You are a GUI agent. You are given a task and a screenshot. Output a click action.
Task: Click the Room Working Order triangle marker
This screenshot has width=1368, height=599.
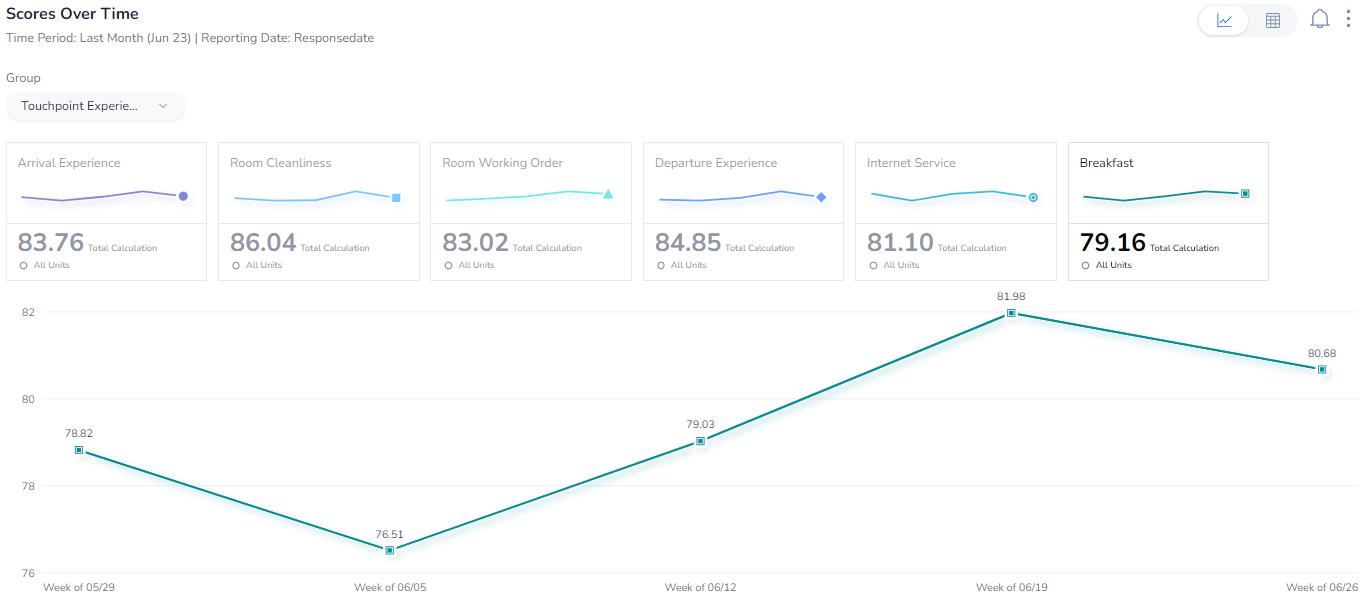coord(608,194)
